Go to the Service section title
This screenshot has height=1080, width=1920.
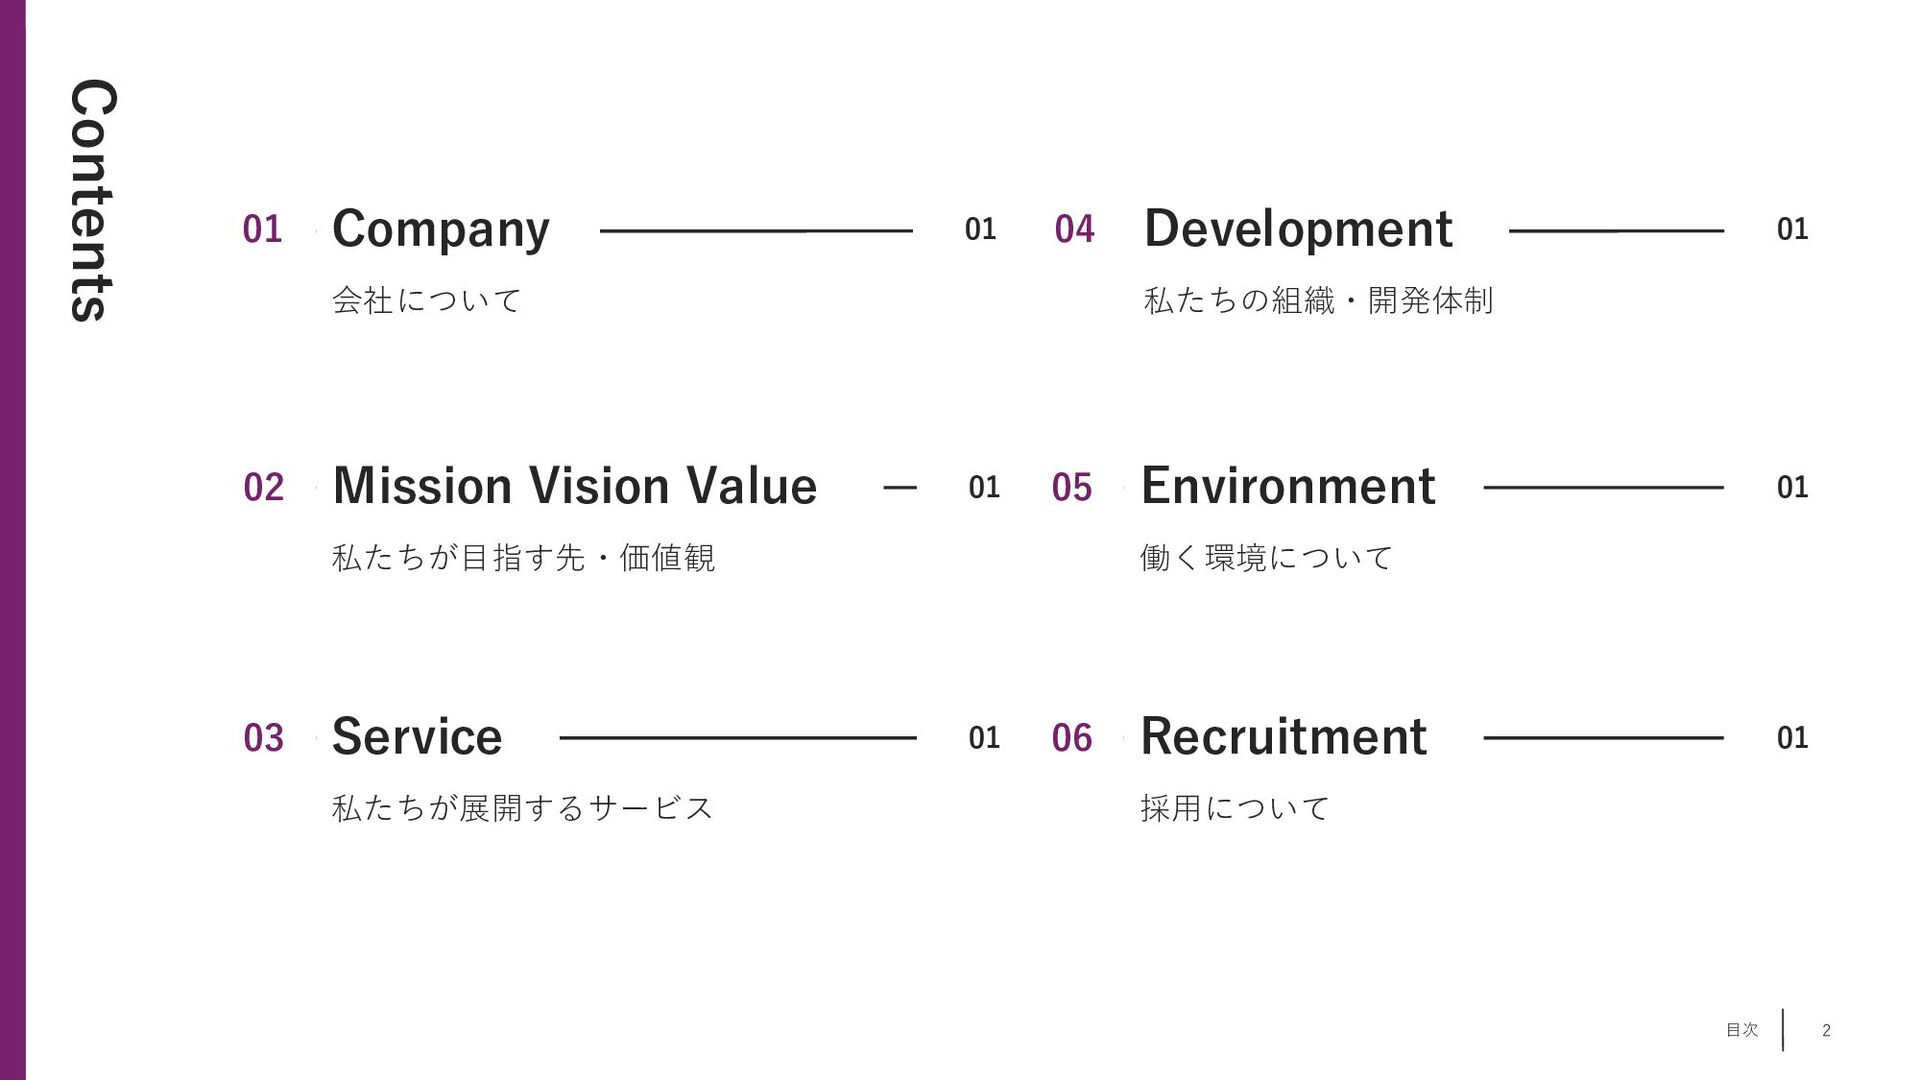(417, 737)
